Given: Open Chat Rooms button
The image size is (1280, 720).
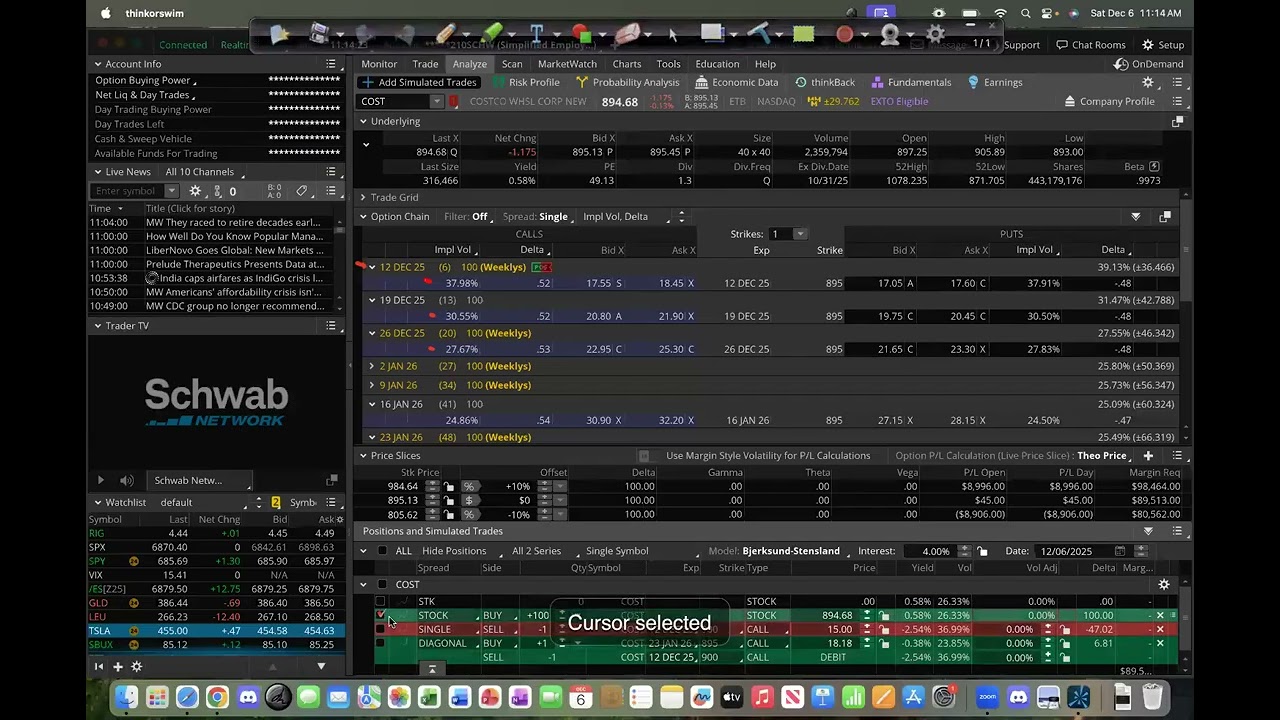Looking at the screenshot, I should [x=1089, y=45].
